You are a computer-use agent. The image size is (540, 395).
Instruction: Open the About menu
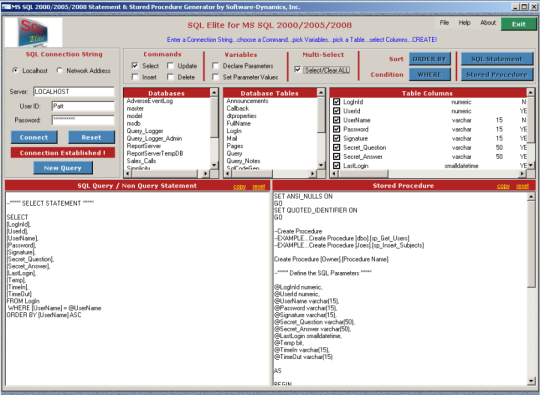click(488, 23)
